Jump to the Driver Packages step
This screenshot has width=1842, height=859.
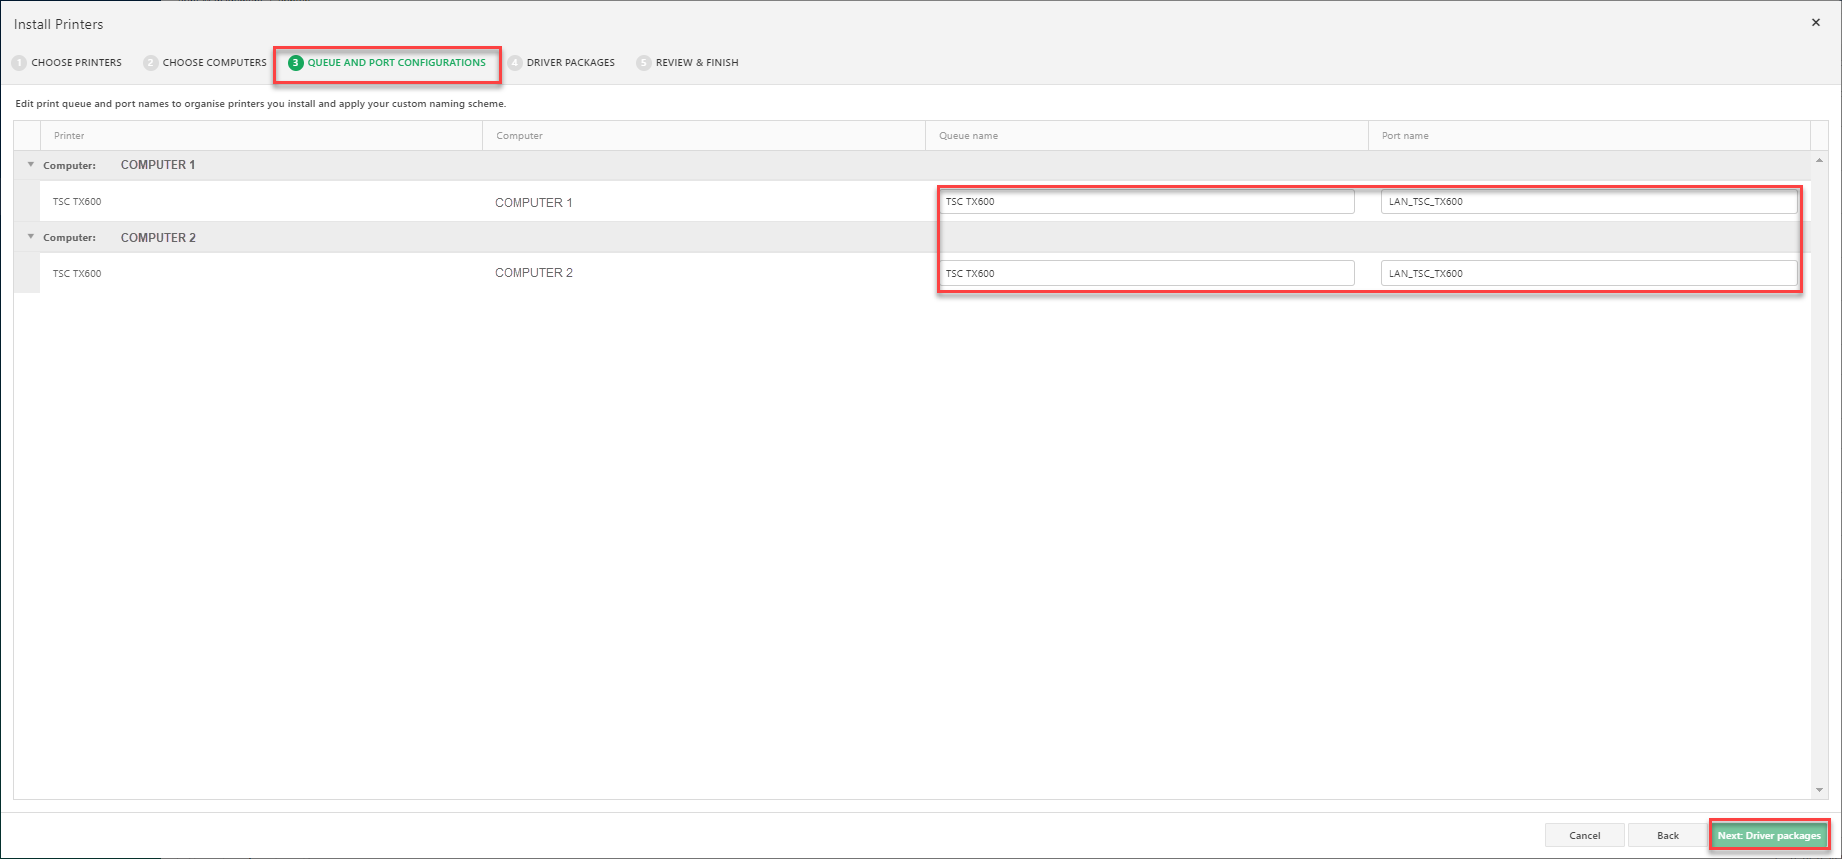pyautogui.click(x=561, y=63)
